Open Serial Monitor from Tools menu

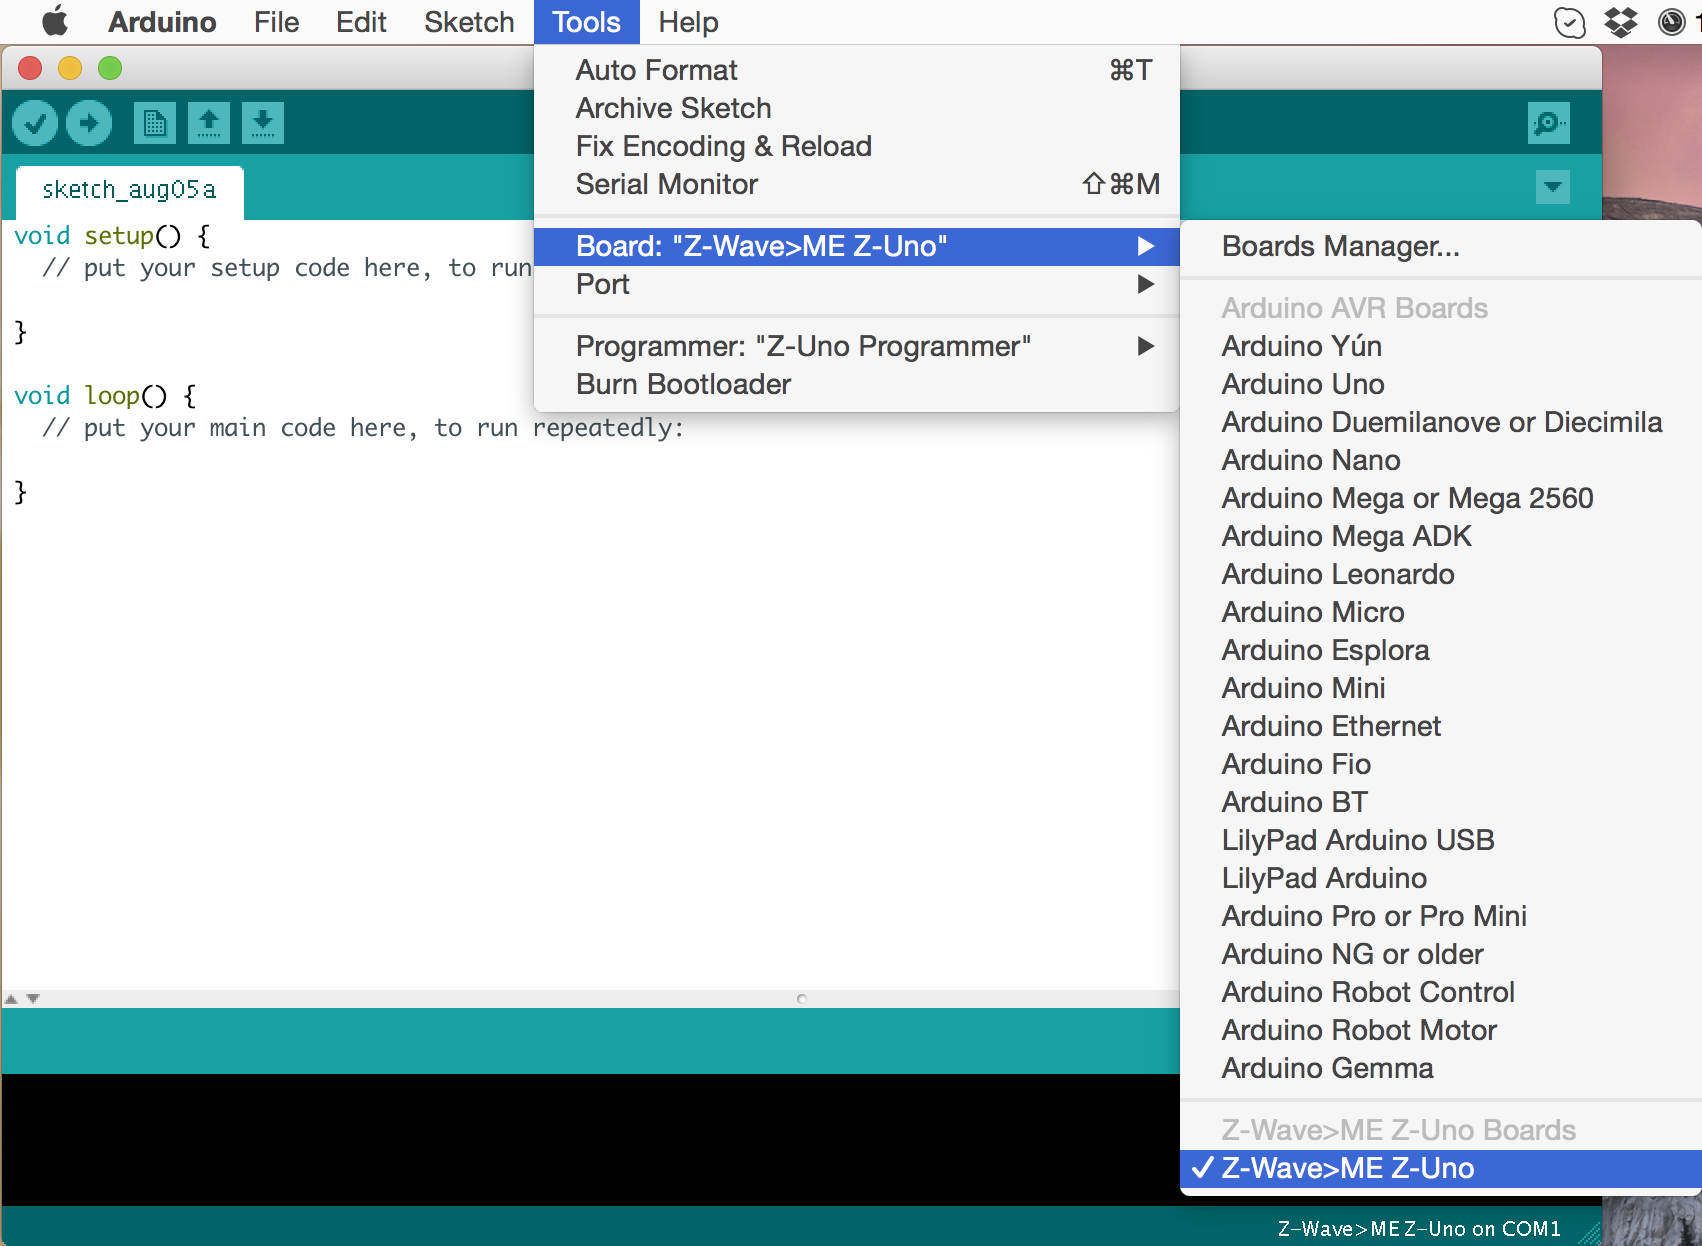857,185
